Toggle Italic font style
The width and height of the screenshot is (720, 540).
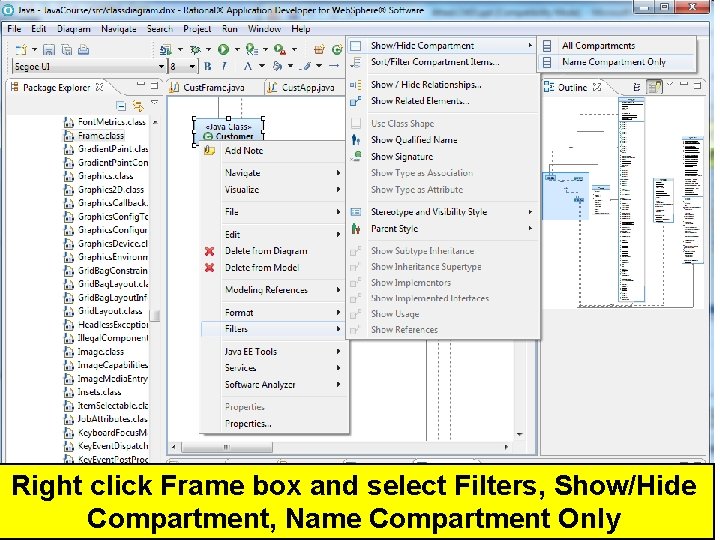click(224, 67)
